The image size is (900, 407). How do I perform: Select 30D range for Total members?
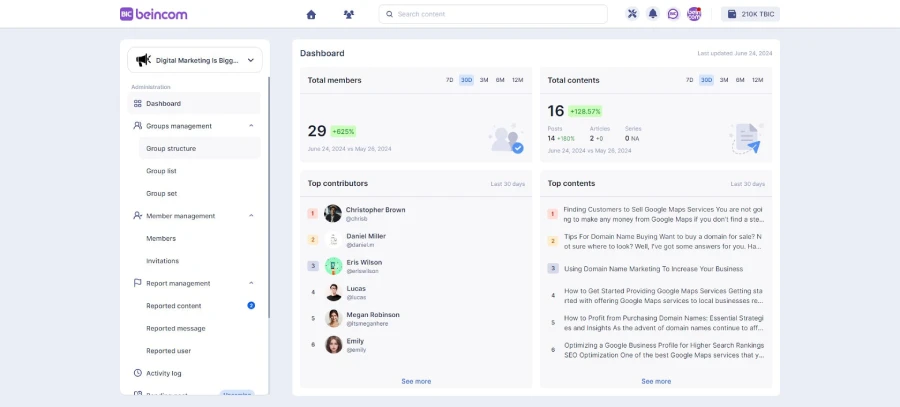[x=466, y=80]
